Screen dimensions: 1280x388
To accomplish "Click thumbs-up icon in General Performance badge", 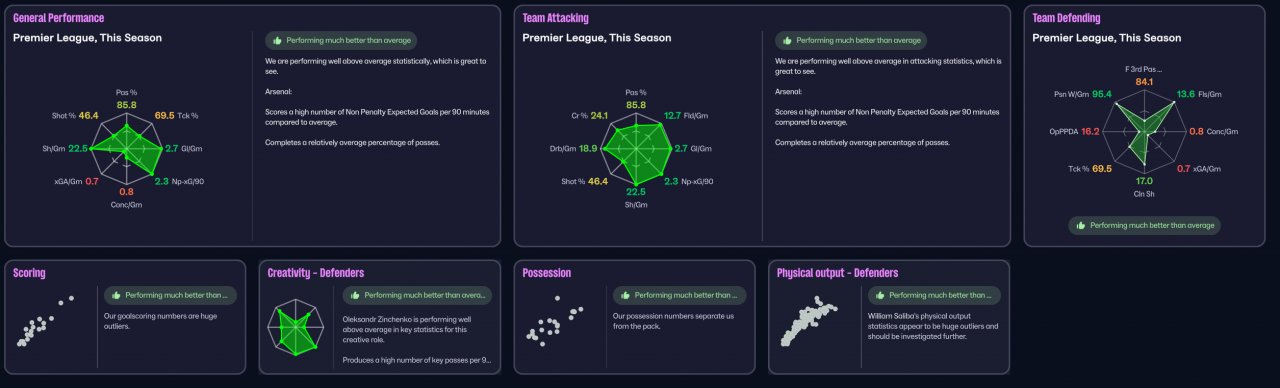I will pyautogui.click(x=277, y=41).
